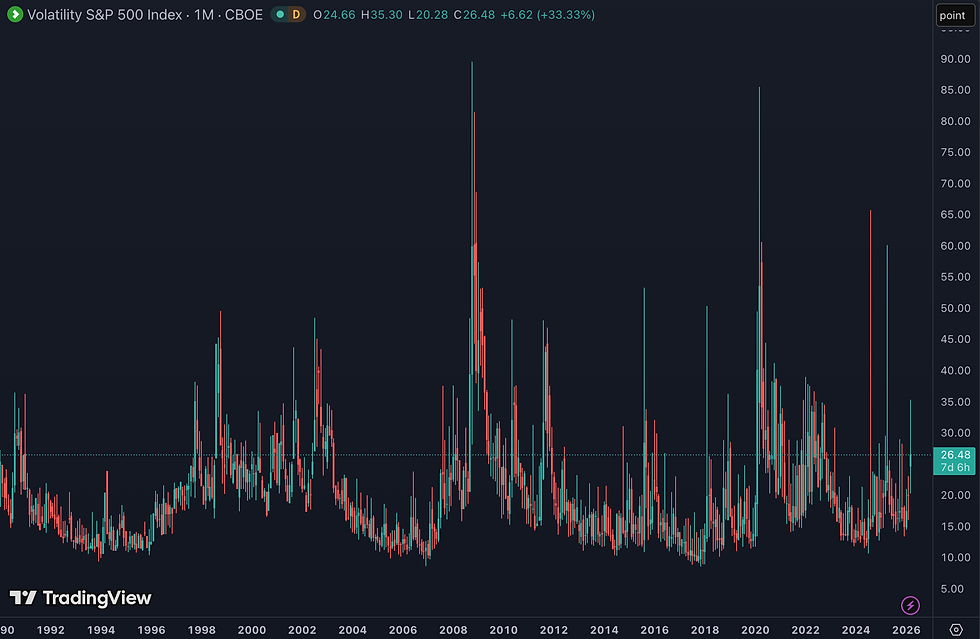The image size is (980, 639).
Task: Click the 40.00 price axis label
Action: [955, 370]
